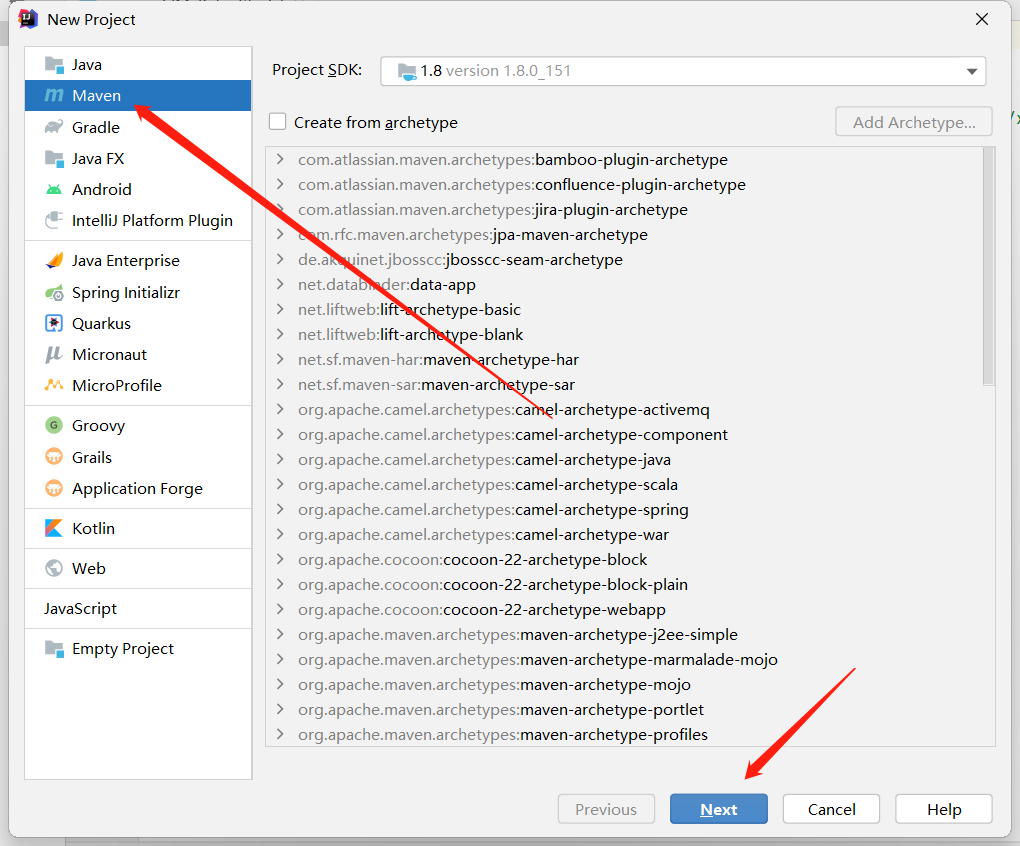The height and width of the screenshot is (846, 1020).
Task: Choose Gradle in the project list
Action: coord(138,127)
